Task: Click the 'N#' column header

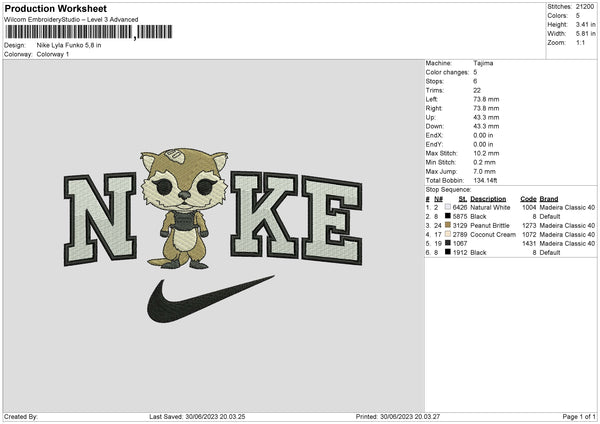Action: [439, 199]
